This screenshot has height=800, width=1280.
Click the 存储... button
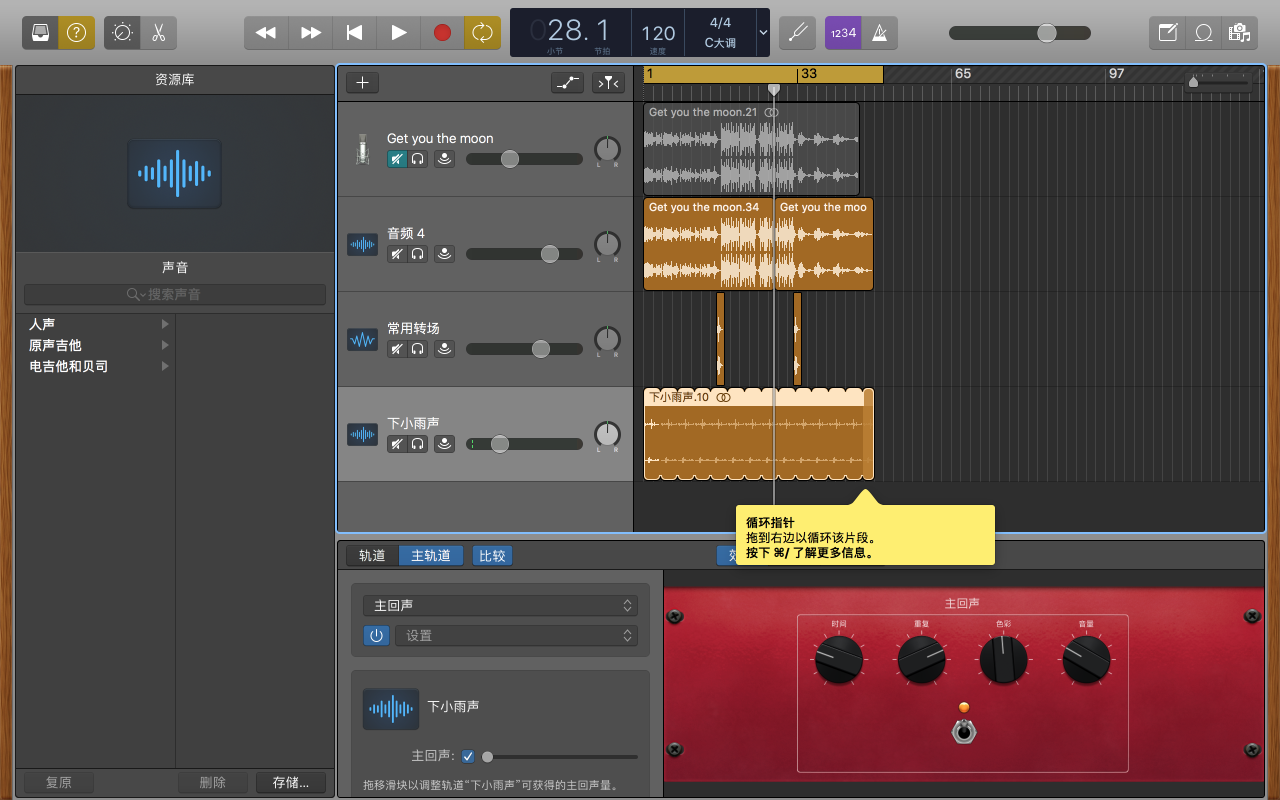(291, 783)
